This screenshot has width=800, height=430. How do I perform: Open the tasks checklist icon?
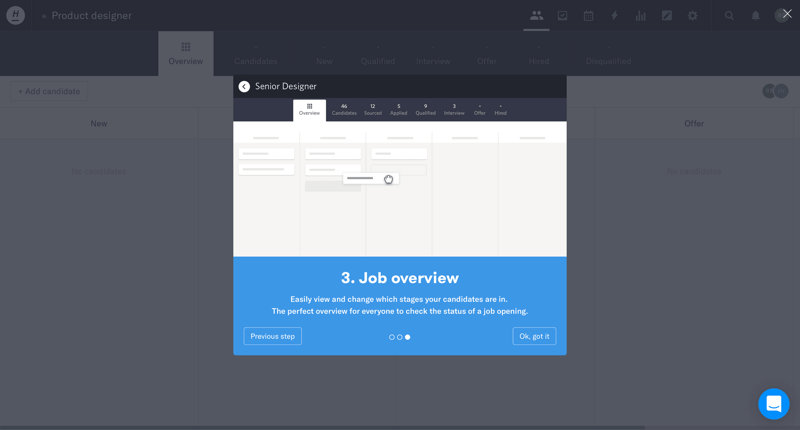(562, 15)
